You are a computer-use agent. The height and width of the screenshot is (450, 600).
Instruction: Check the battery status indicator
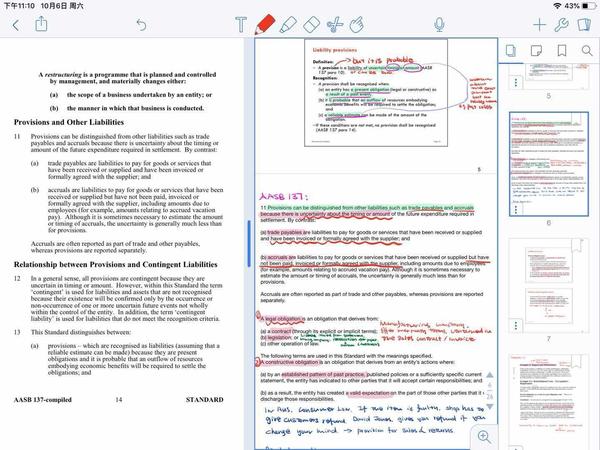(x=589, y=6)
